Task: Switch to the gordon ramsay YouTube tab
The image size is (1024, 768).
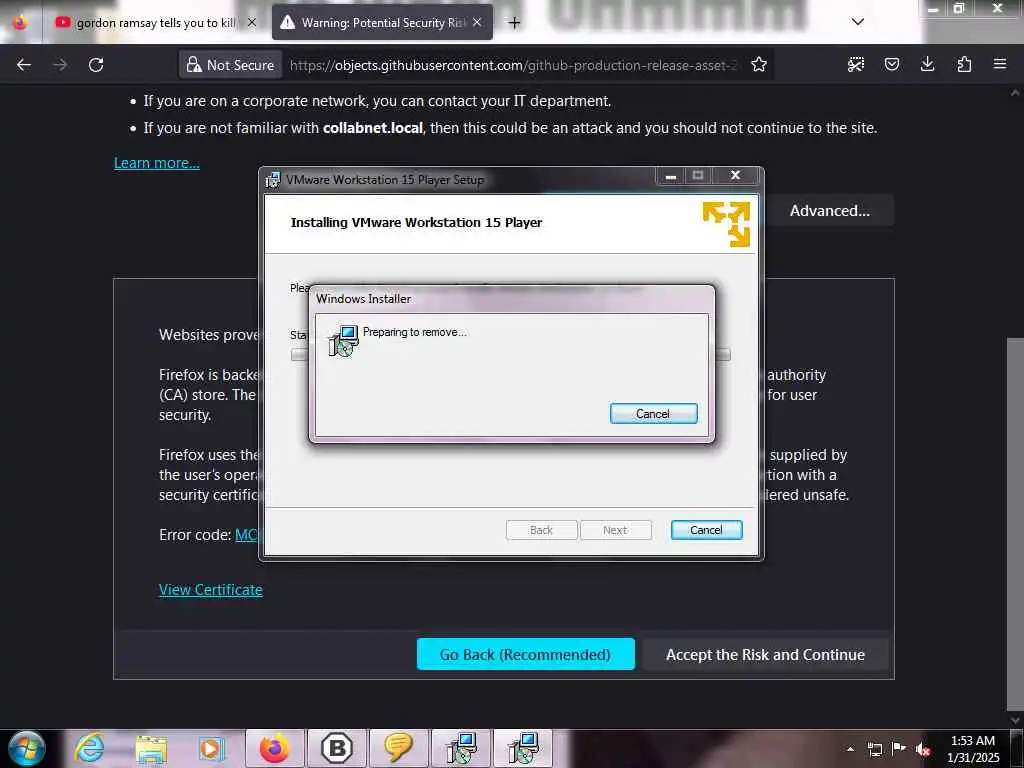Action: pos(155,23)
